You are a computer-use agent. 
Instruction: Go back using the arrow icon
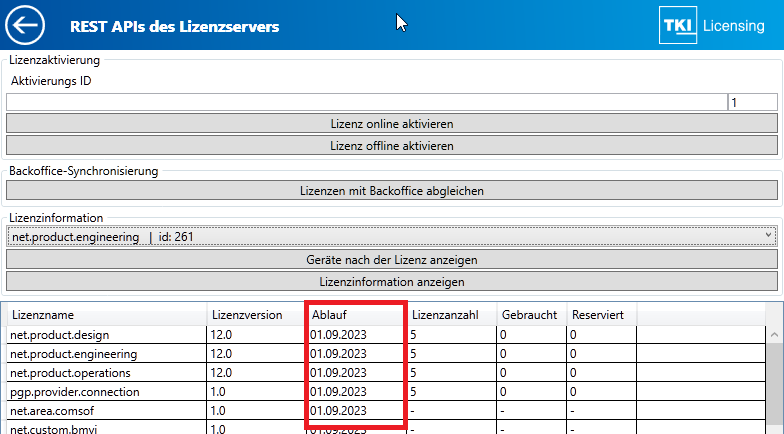pos(25,25)
